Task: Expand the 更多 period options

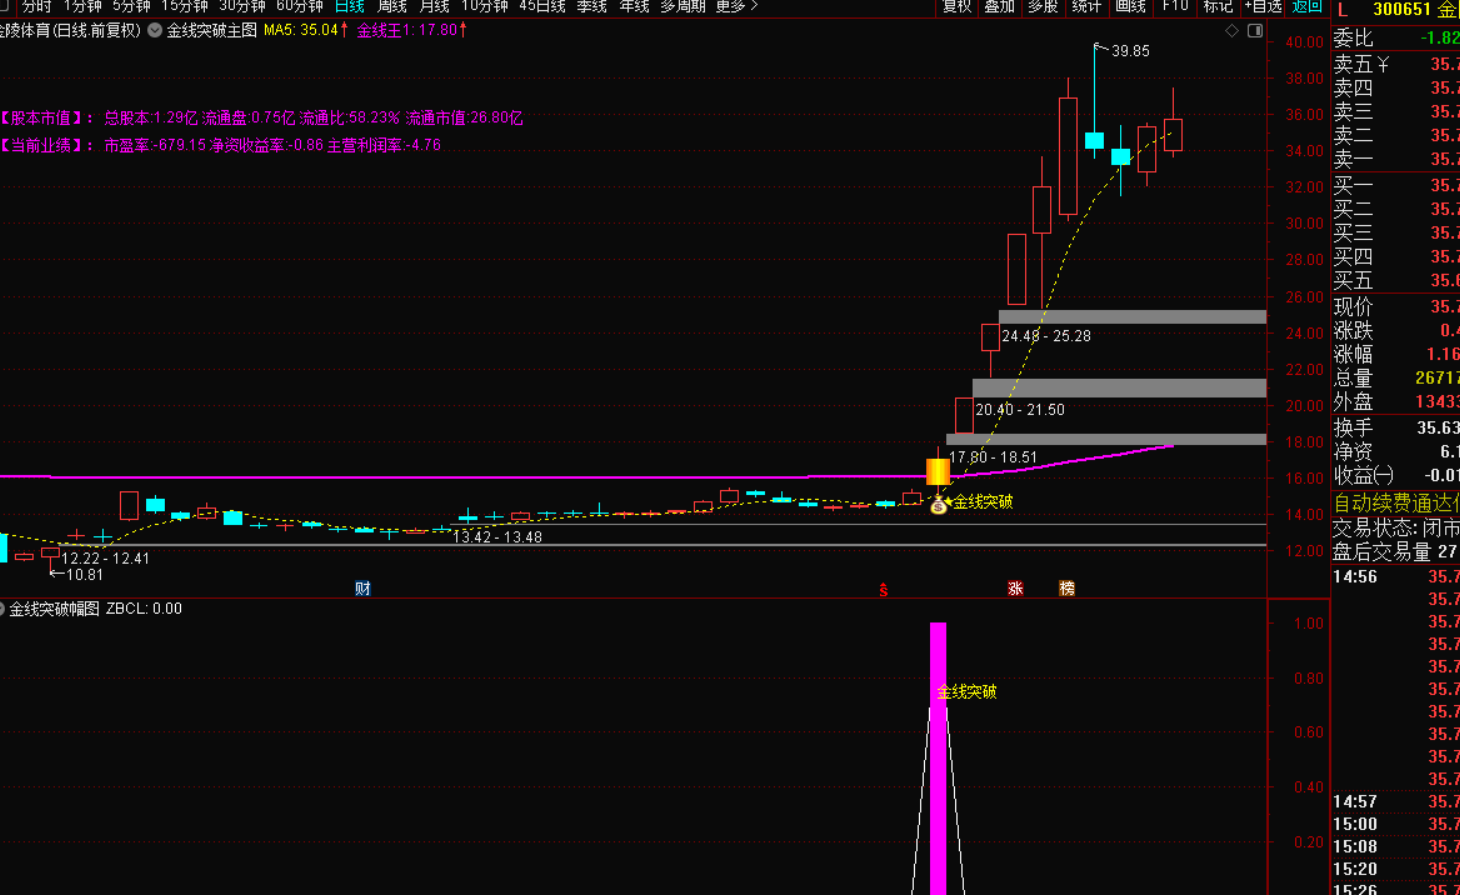Action: tap(737, 6)
